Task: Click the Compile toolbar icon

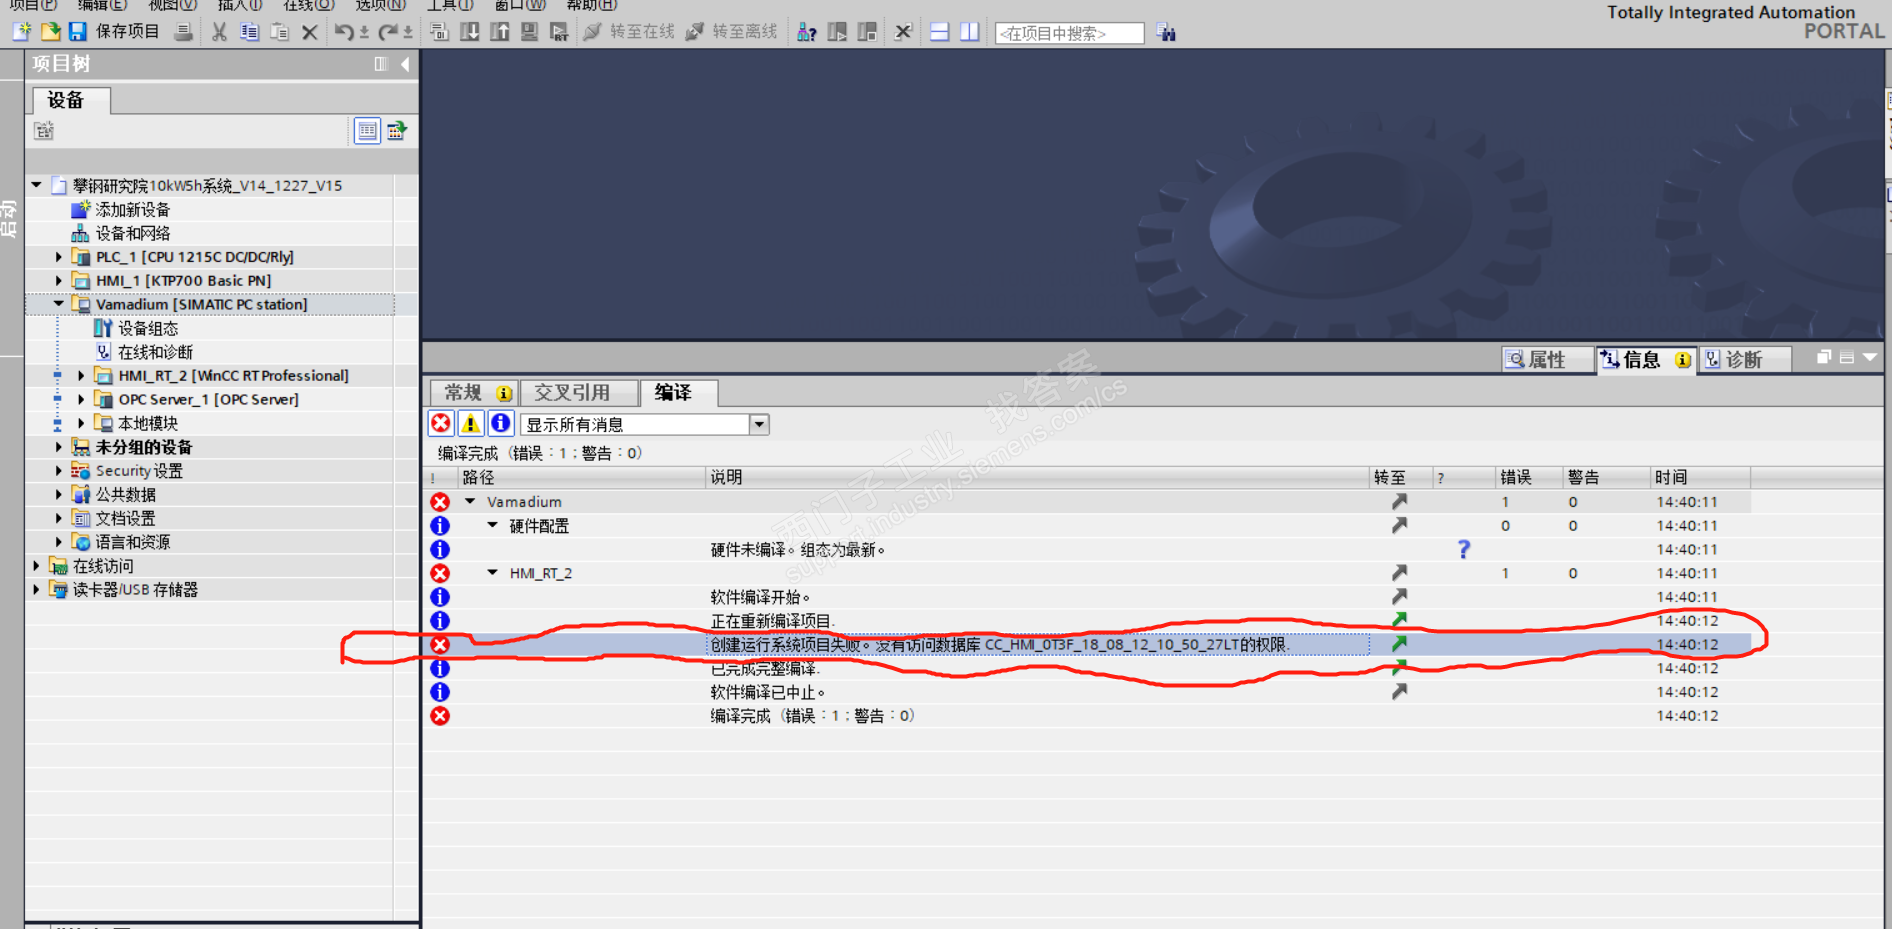Action: pos(439,32)
